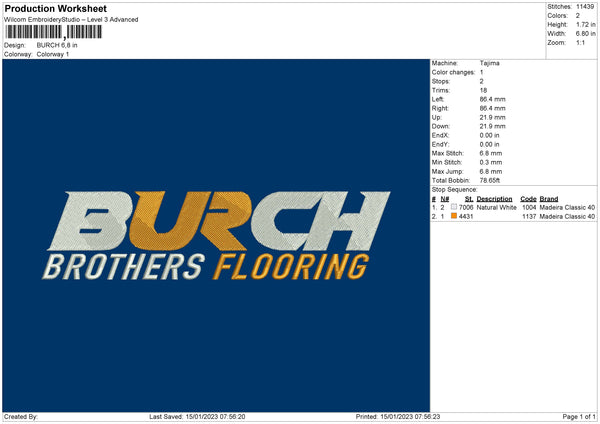Click the Total Bobbin value 78.65ft

tap(490, 180)
